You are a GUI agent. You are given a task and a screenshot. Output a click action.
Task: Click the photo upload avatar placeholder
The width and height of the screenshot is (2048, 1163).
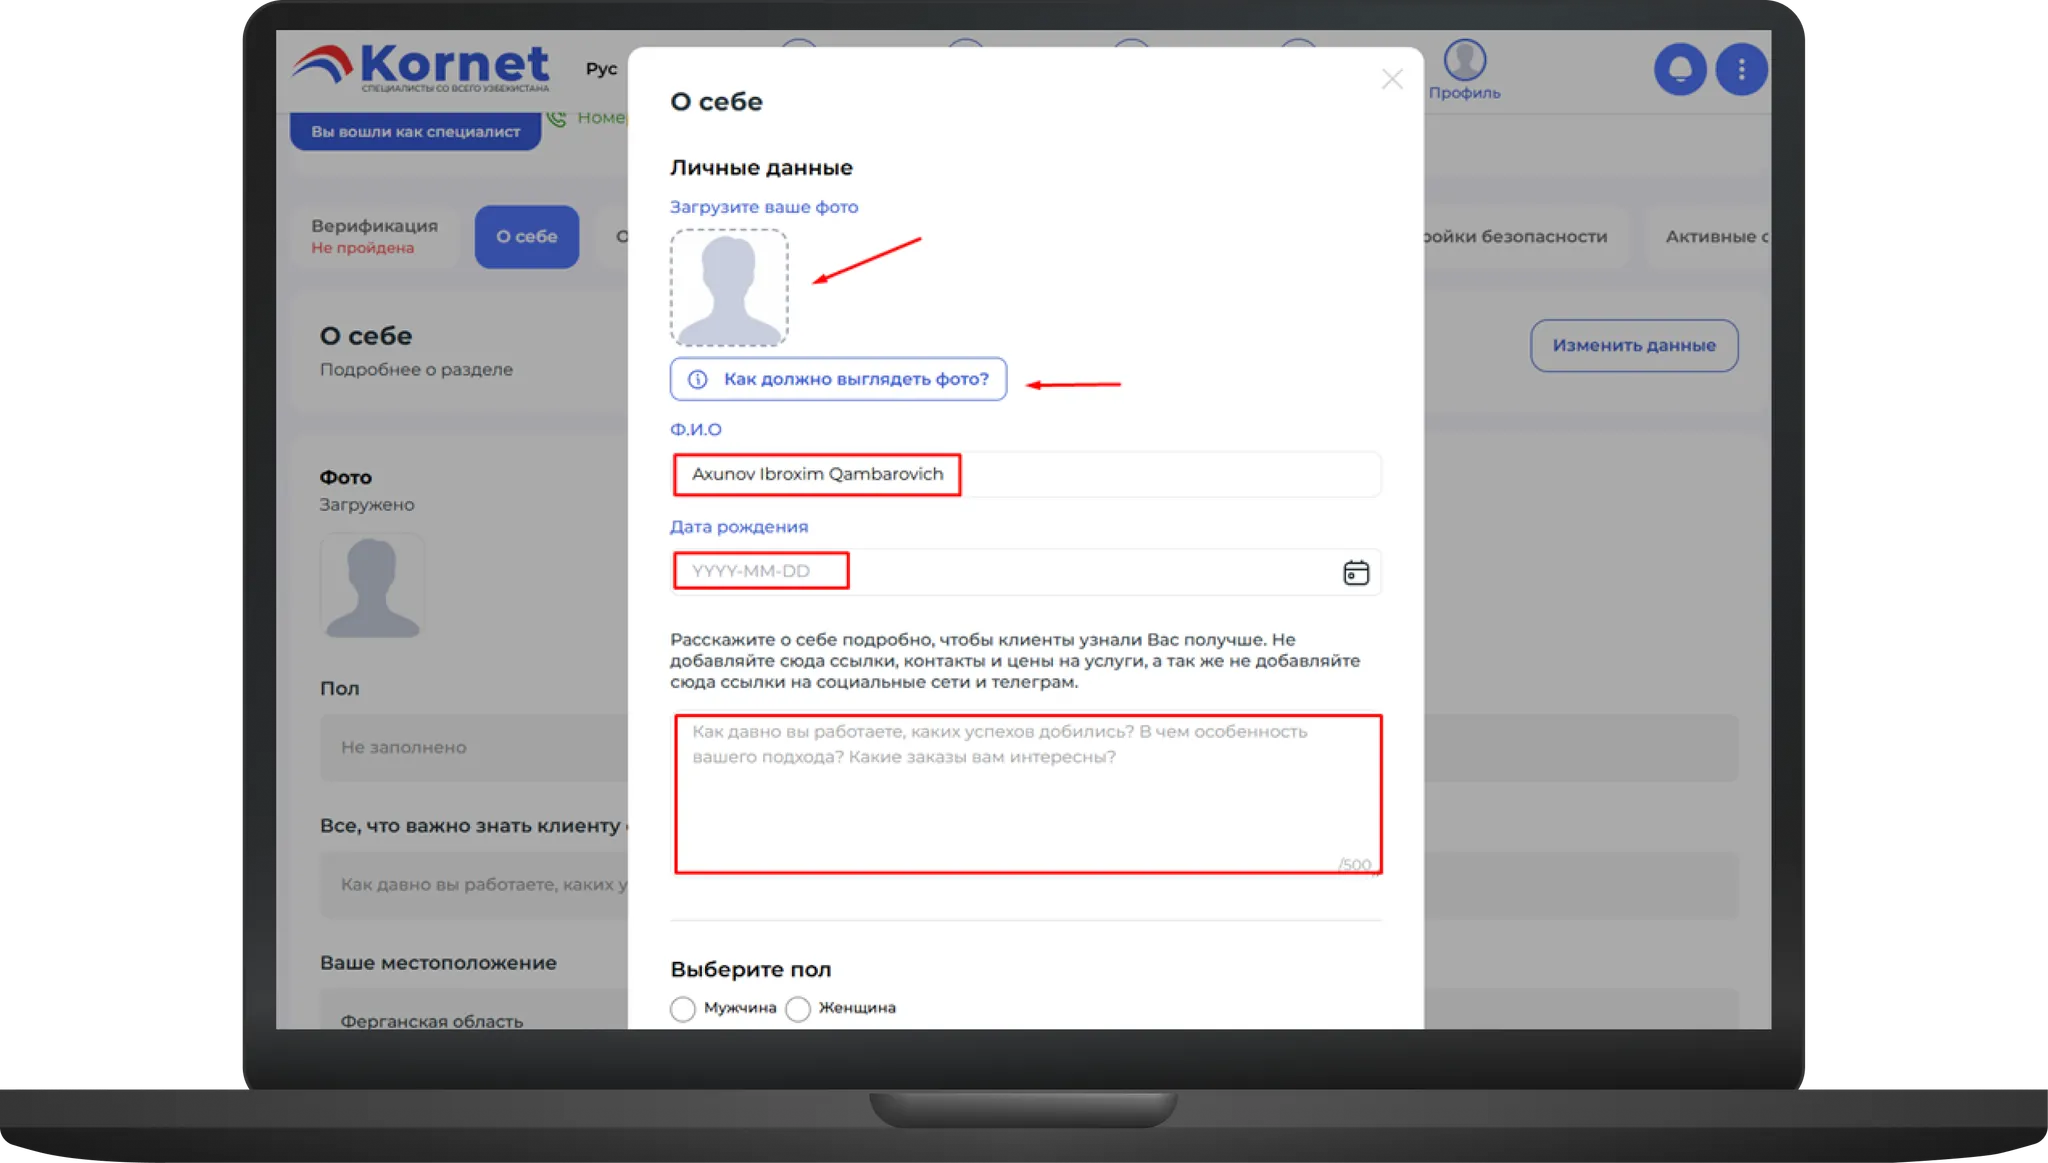(729, 287)
